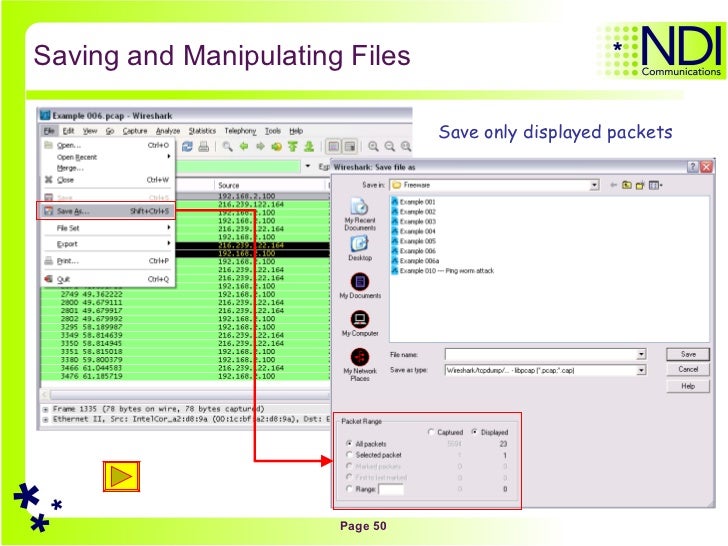
Task: Select packet row 3476 61.185719
Action: click(x=186, y=376)
